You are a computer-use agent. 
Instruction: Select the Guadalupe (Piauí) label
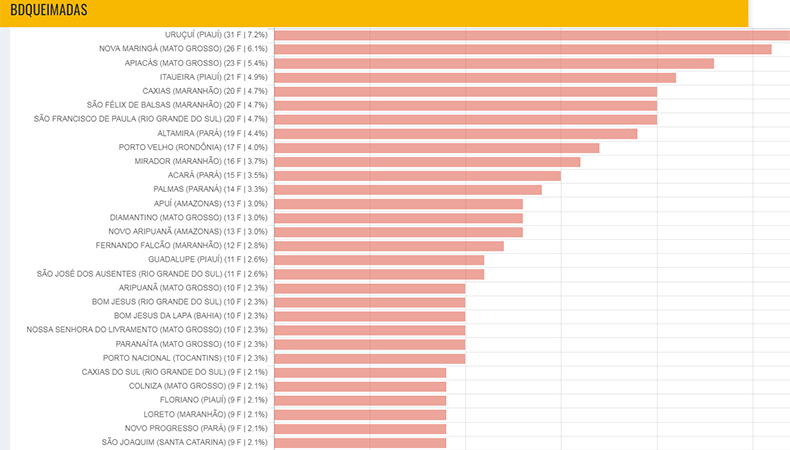click(x=208, y=260)
